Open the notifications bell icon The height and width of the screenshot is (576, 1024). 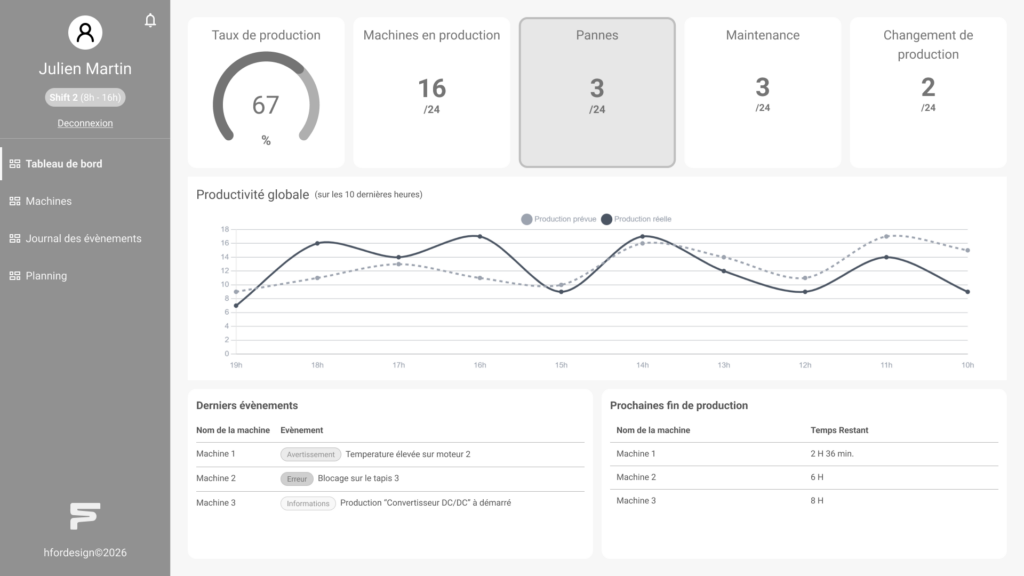click(150, 21)
